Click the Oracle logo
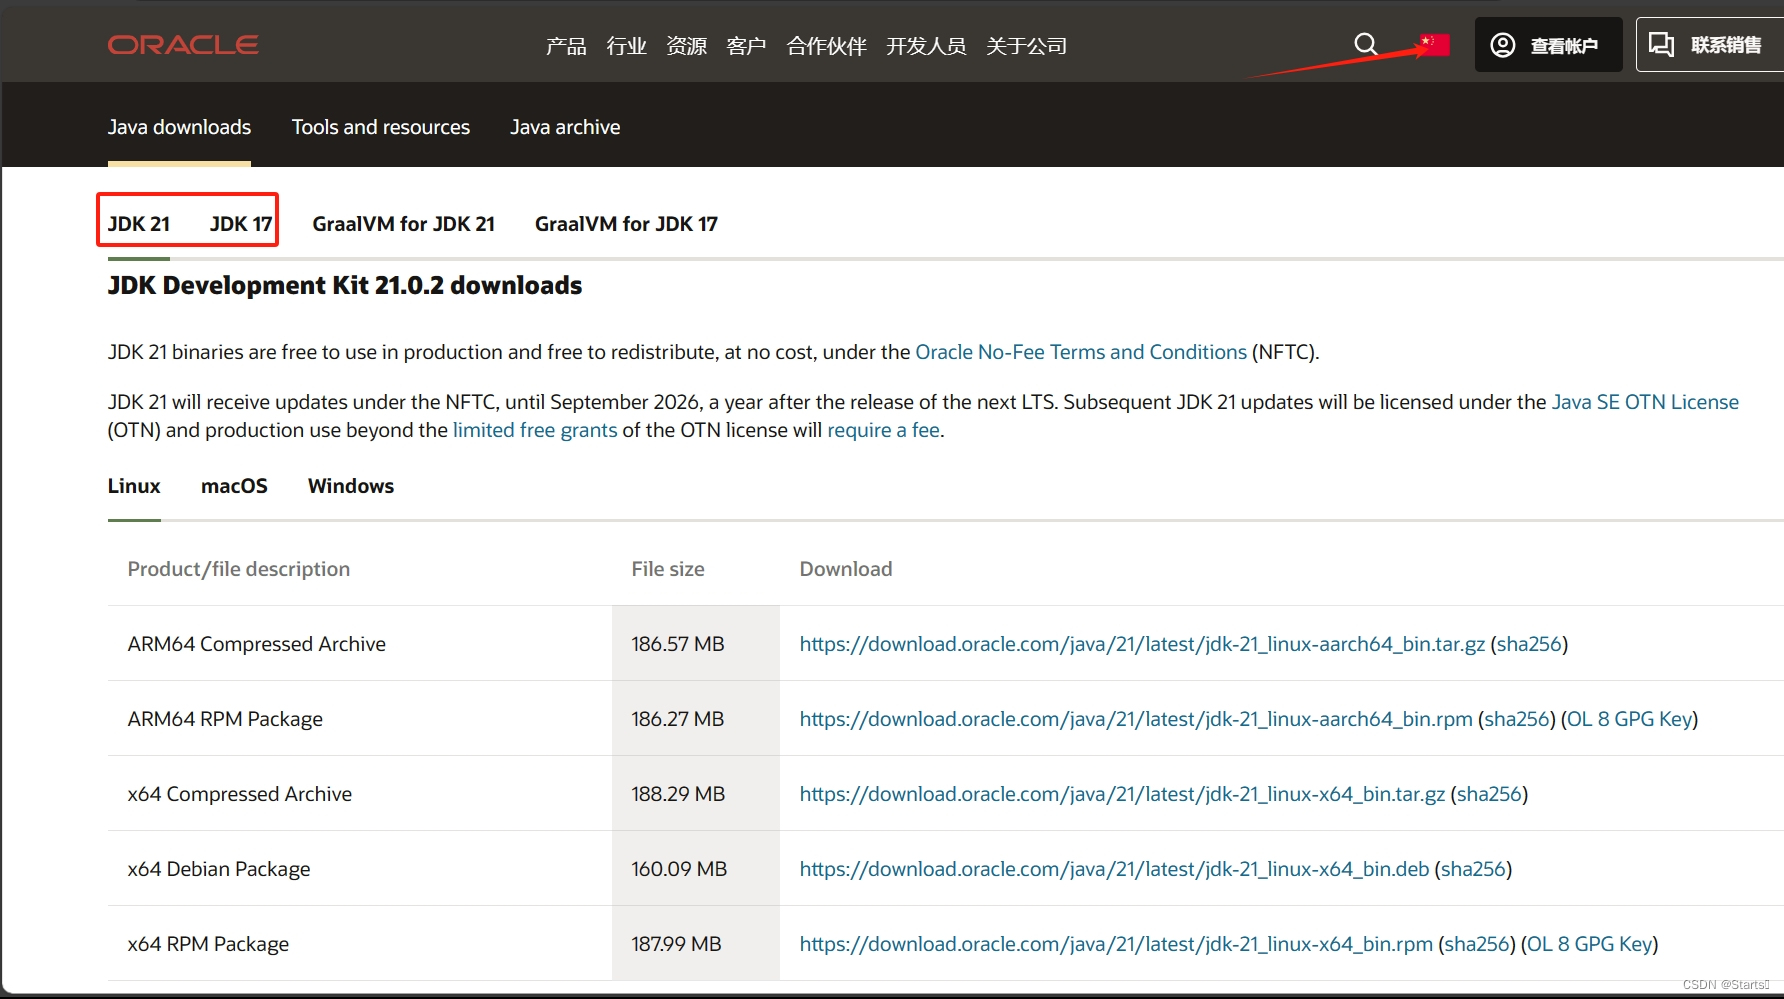 [x=183, y=45]
